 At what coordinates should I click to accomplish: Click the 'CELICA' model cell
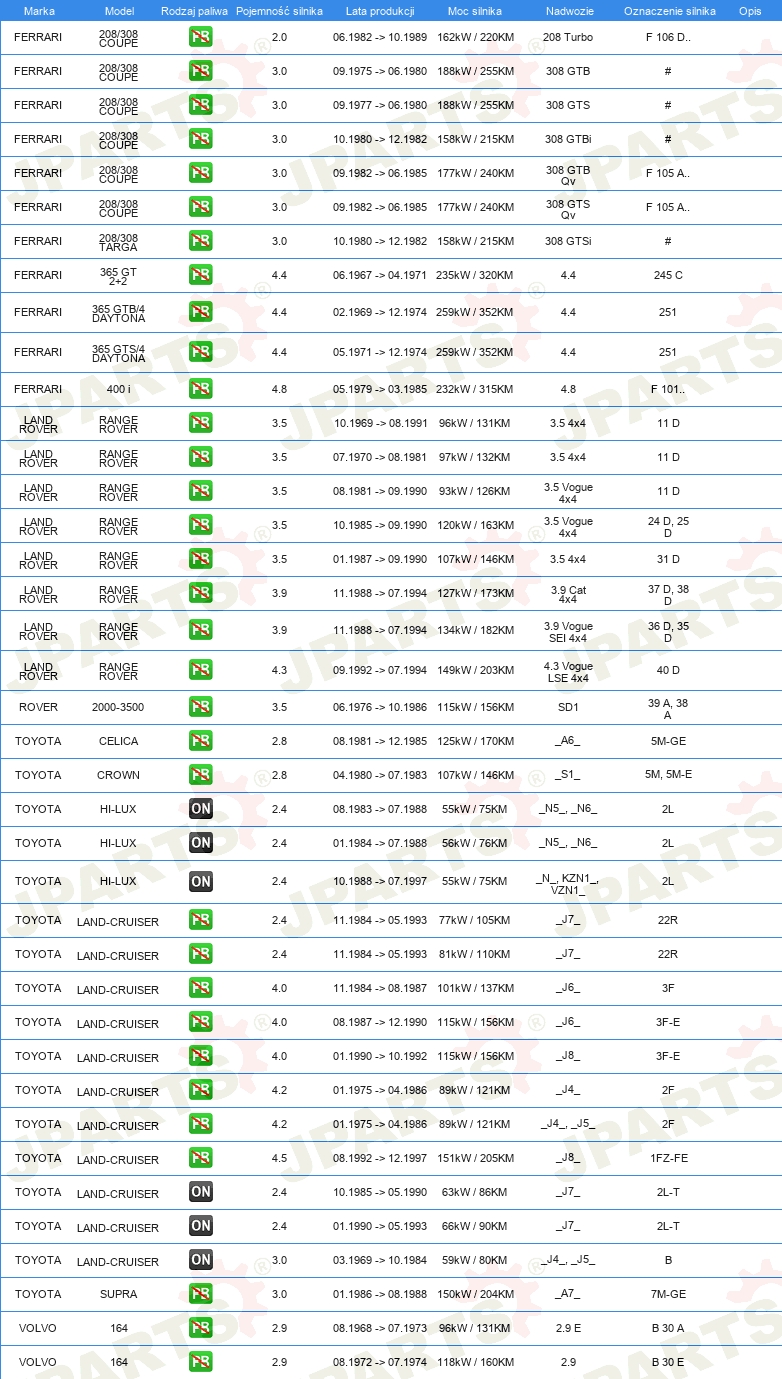click(118, 741)
